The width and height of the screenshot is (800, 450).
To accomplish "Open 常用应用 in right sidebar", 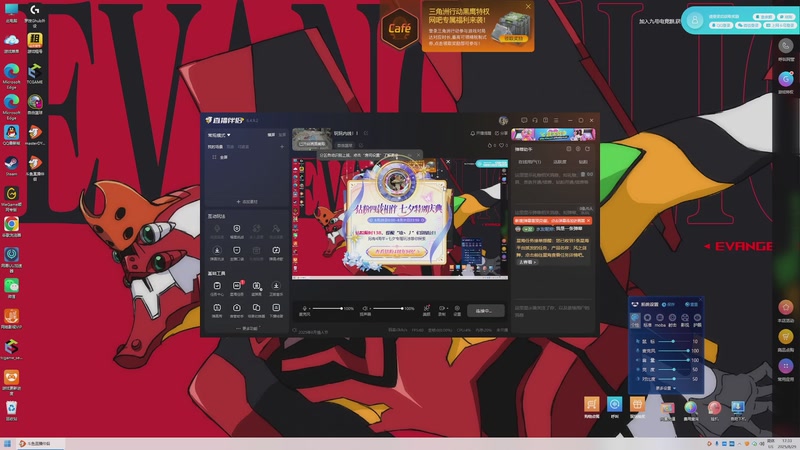I will tap(786, 369).
